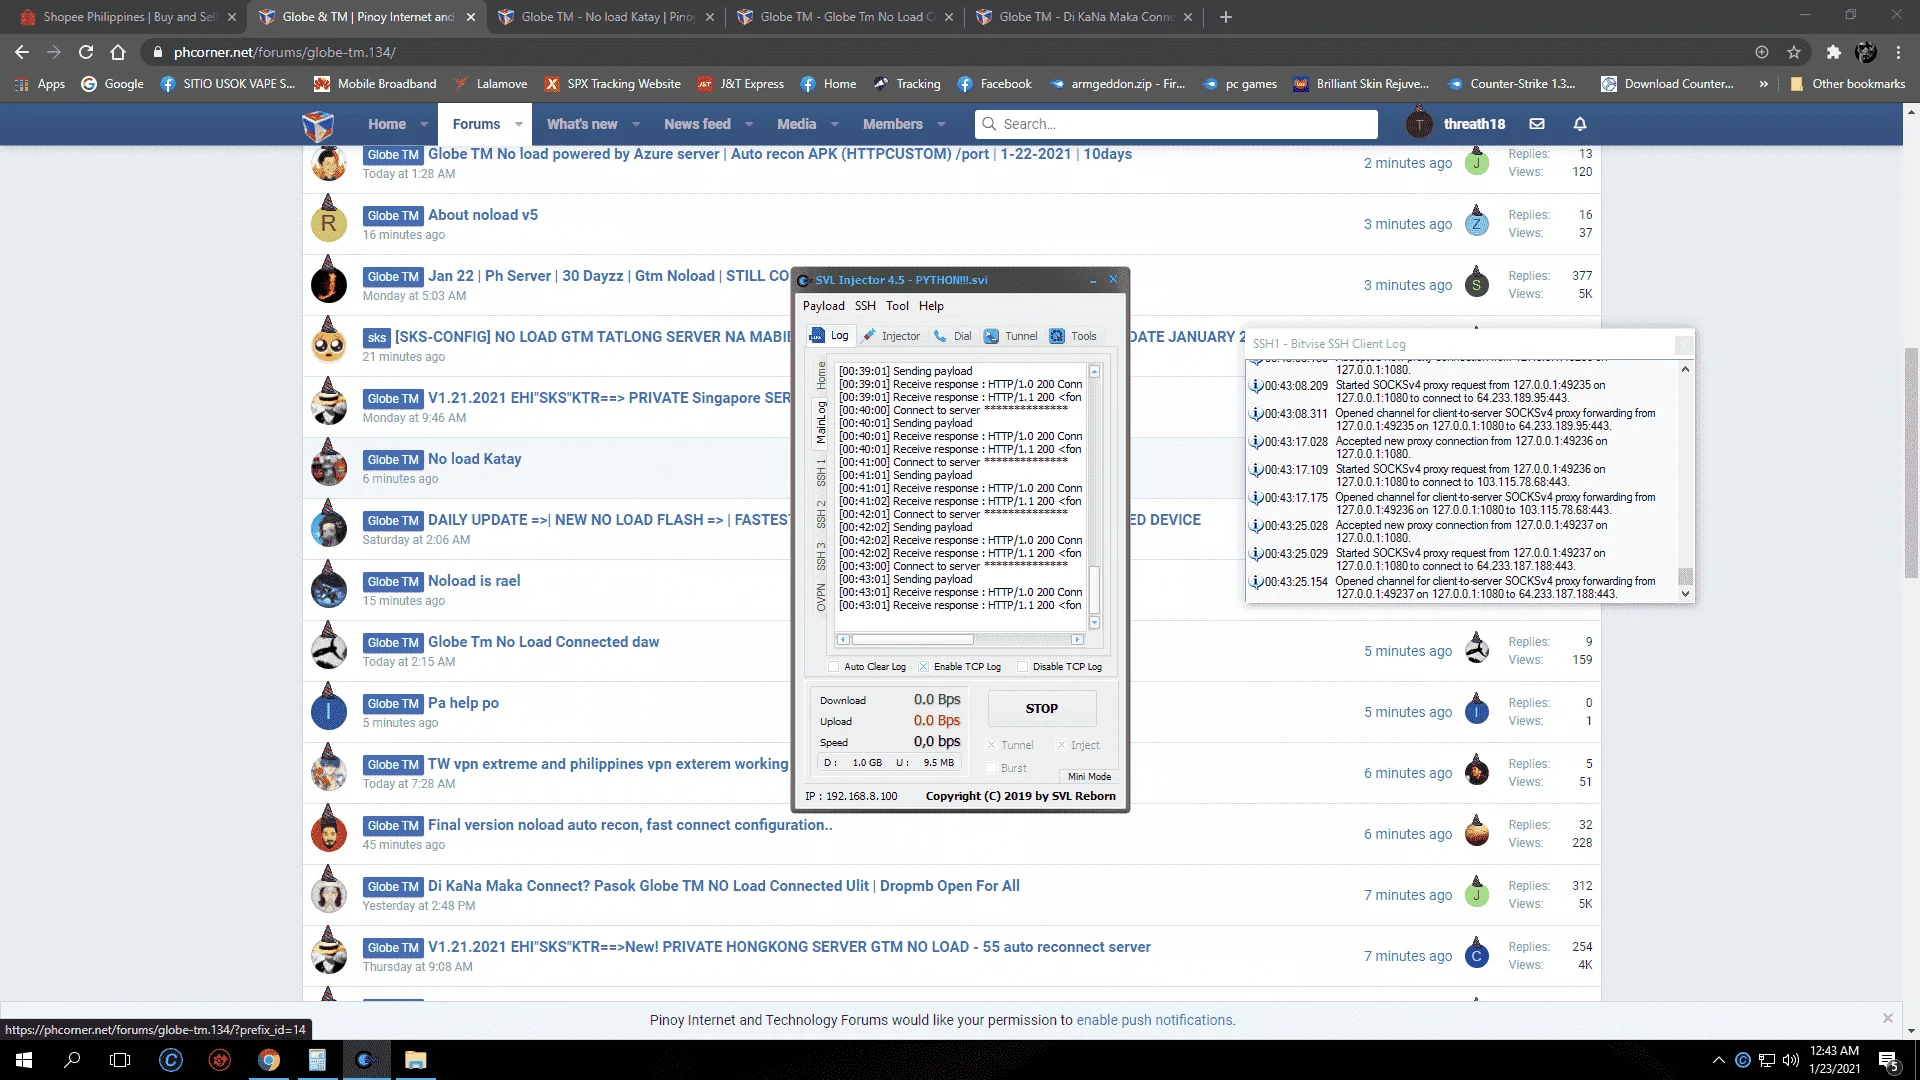
Task: Toggle the Tunnel checkbox near STOP
Action: pos(991,745)
